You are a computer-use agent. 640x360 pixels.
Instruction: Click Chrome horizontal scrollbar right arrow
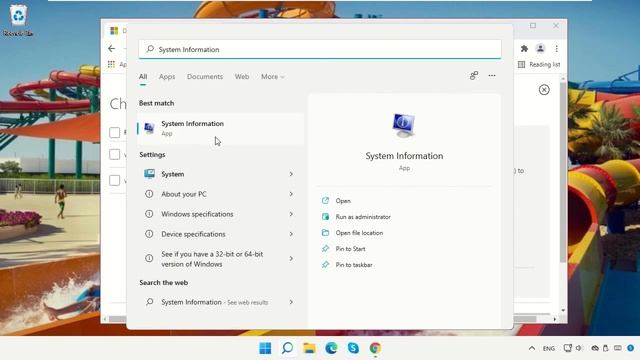[x=555, y=319]
